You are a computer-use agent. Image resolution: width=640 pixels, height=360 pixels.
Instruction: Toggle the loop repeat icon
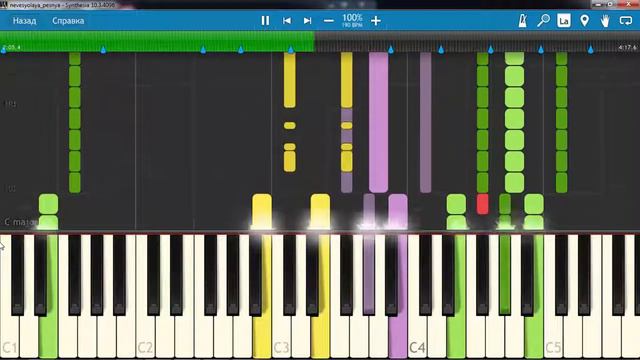[626, 20]
